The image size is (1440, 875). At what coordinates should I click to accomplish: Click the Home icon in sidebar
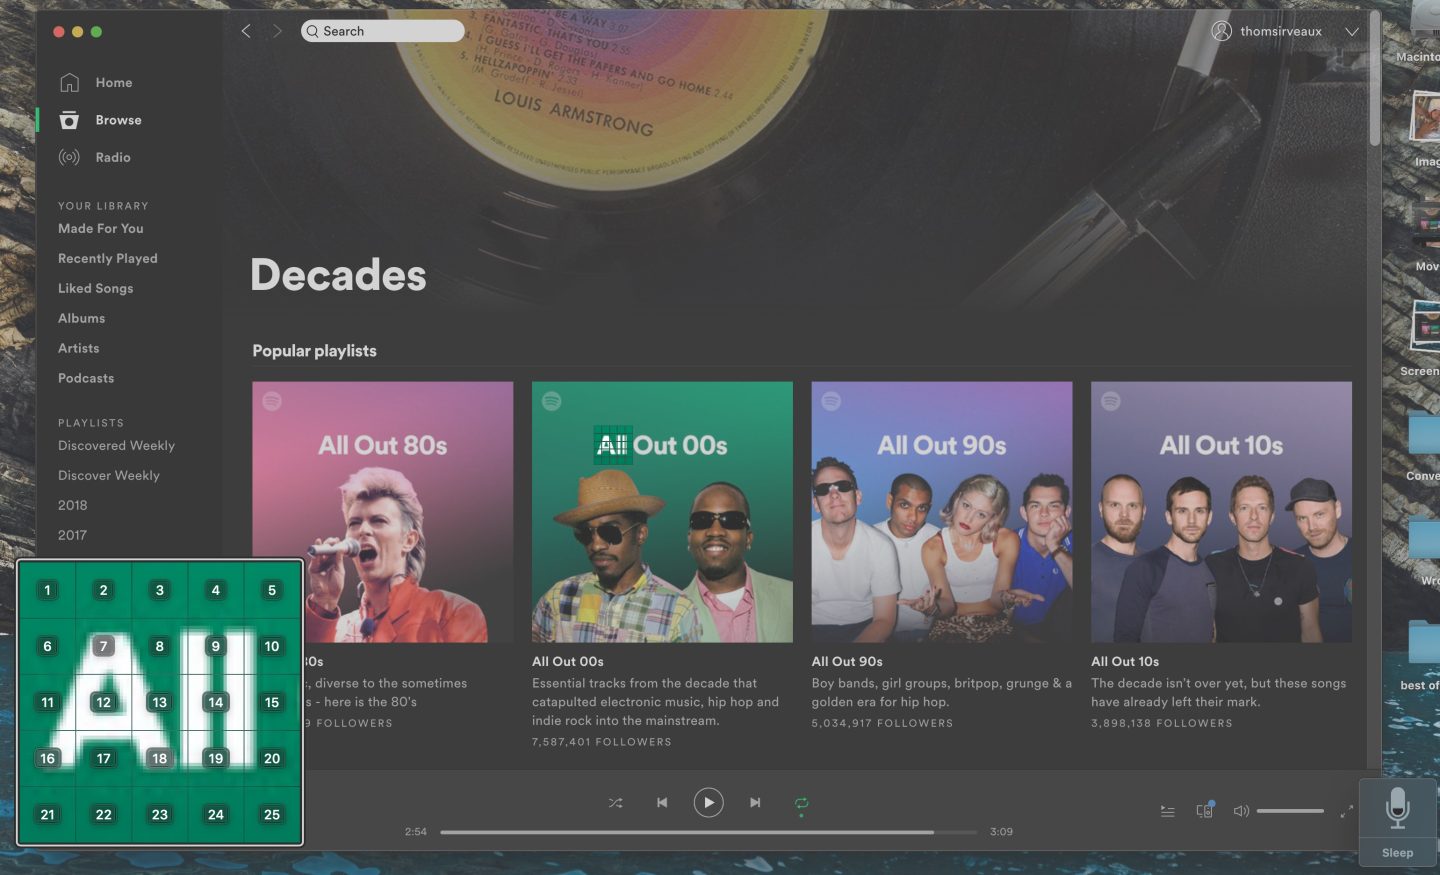(x=69, y=83)
